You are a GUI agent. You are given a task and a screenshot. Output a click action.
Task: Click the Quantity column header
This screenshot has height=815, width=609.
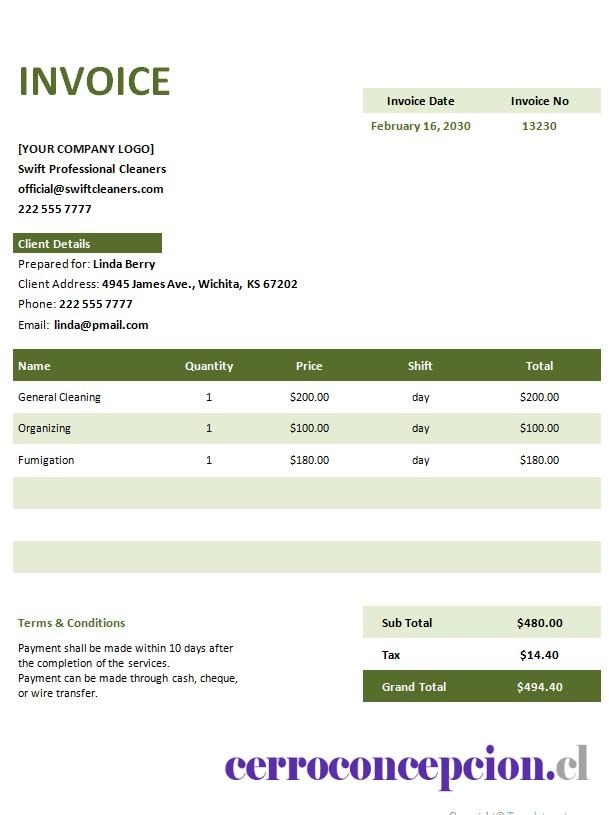pyautogui.click(x=209, y=366)
